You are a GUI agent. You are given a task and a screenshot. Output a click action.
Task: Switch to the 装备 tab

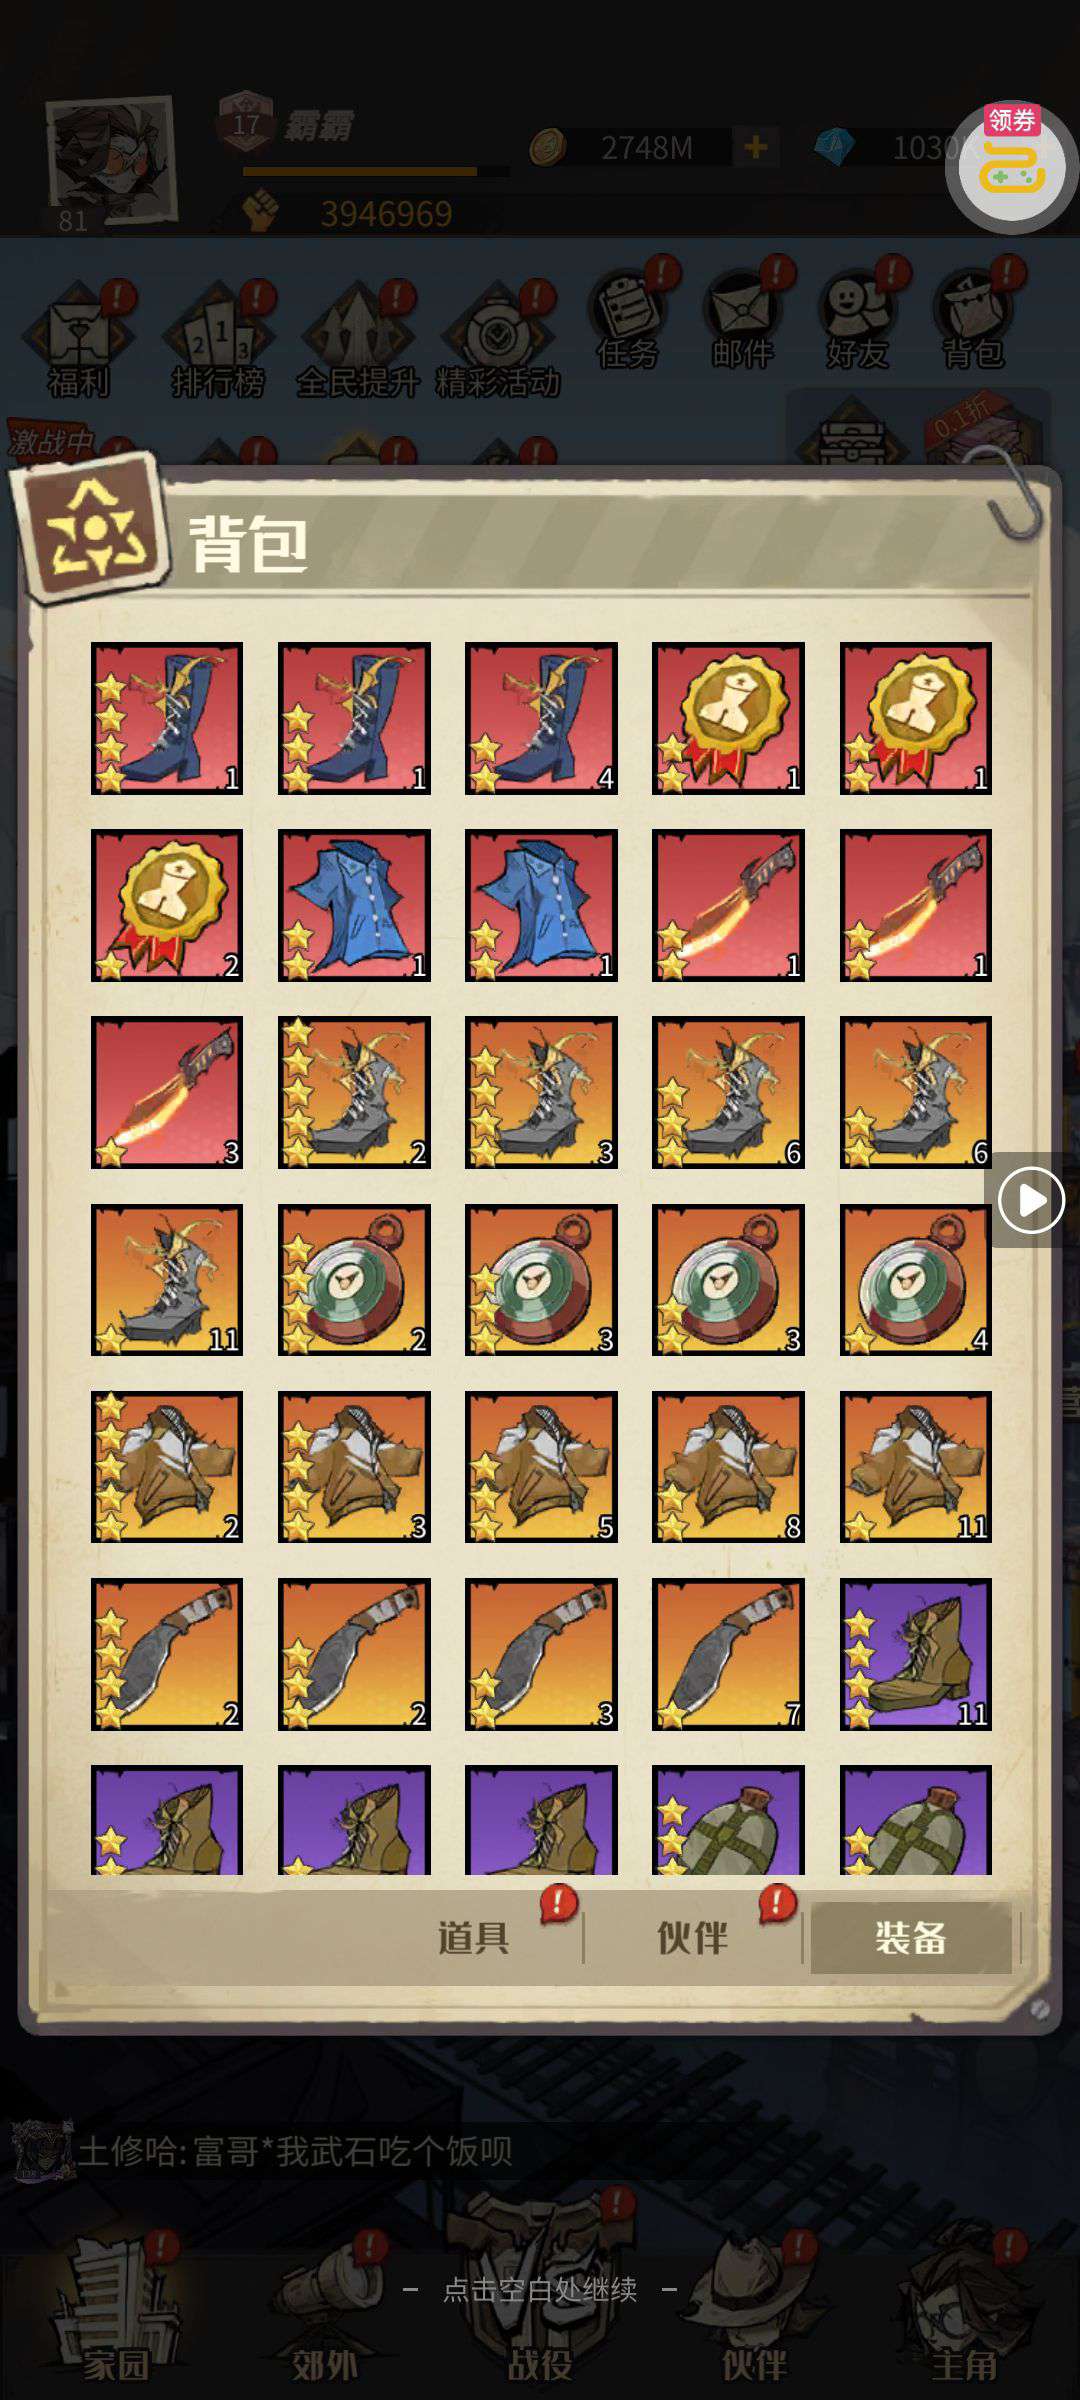910,1938
